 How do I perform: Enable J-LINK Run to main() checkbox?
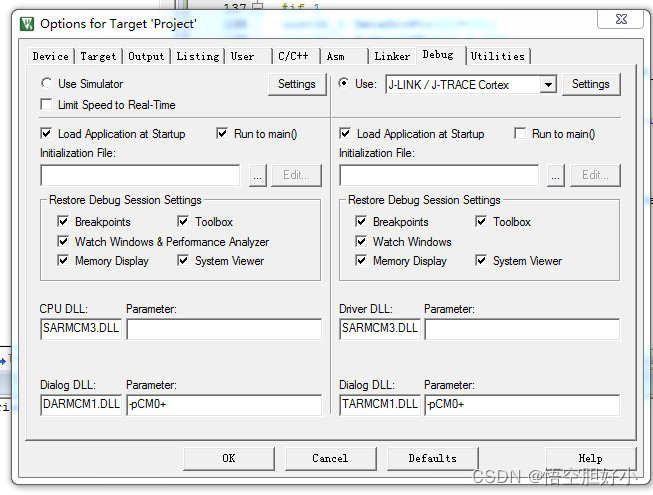pos(520,134)
